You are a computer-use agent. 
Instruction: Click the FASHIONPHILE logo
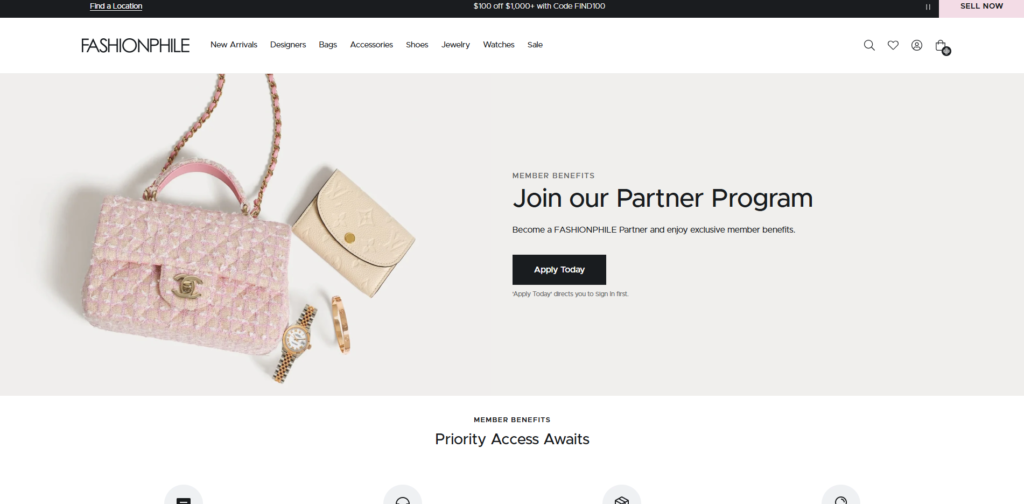click(x=135, y=45)
